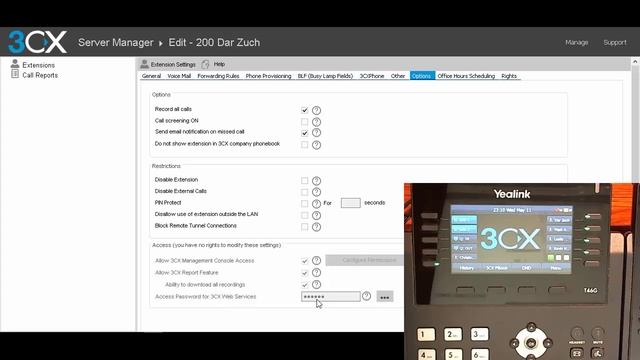Click the Help toolbar icon

[205, 64]
